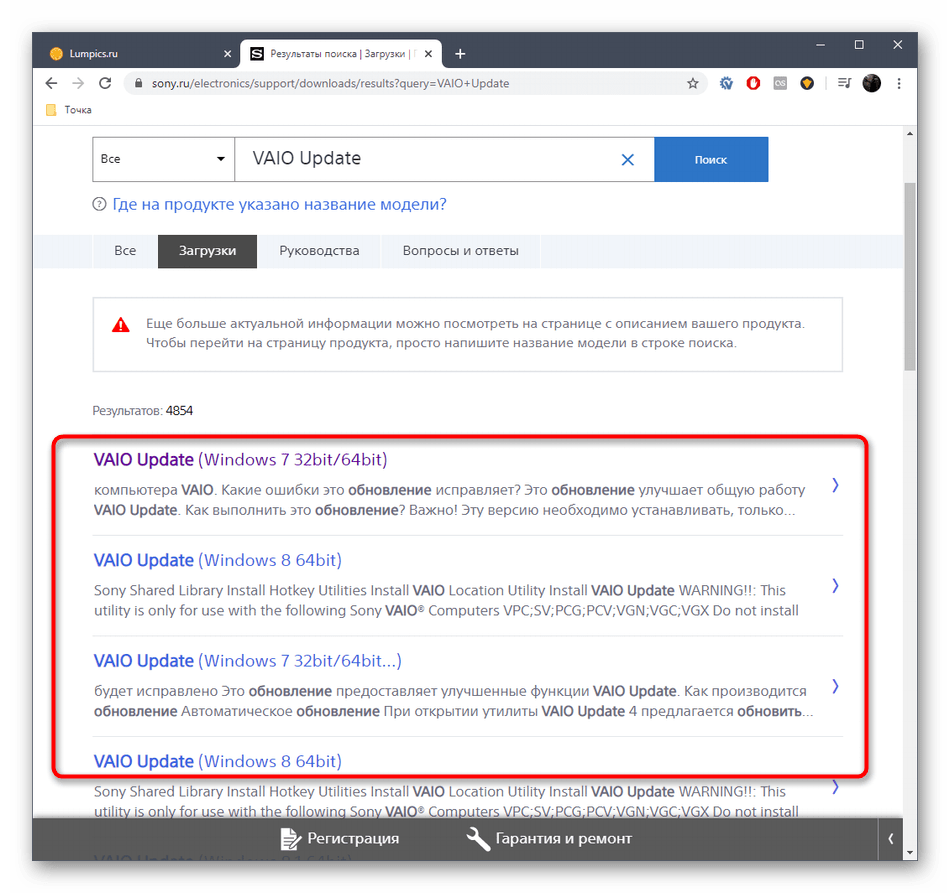Screen dimensions: 950x893
Task: Open VAIO Update (Windows 7 32bit/64bit) link
Action: click(x=240, y=460)
